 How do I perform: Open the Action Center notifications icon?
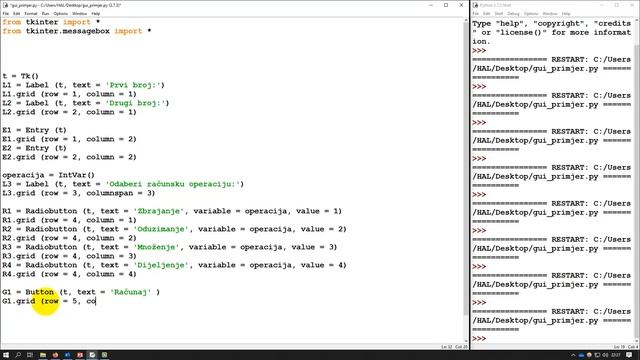click(629, 355)
